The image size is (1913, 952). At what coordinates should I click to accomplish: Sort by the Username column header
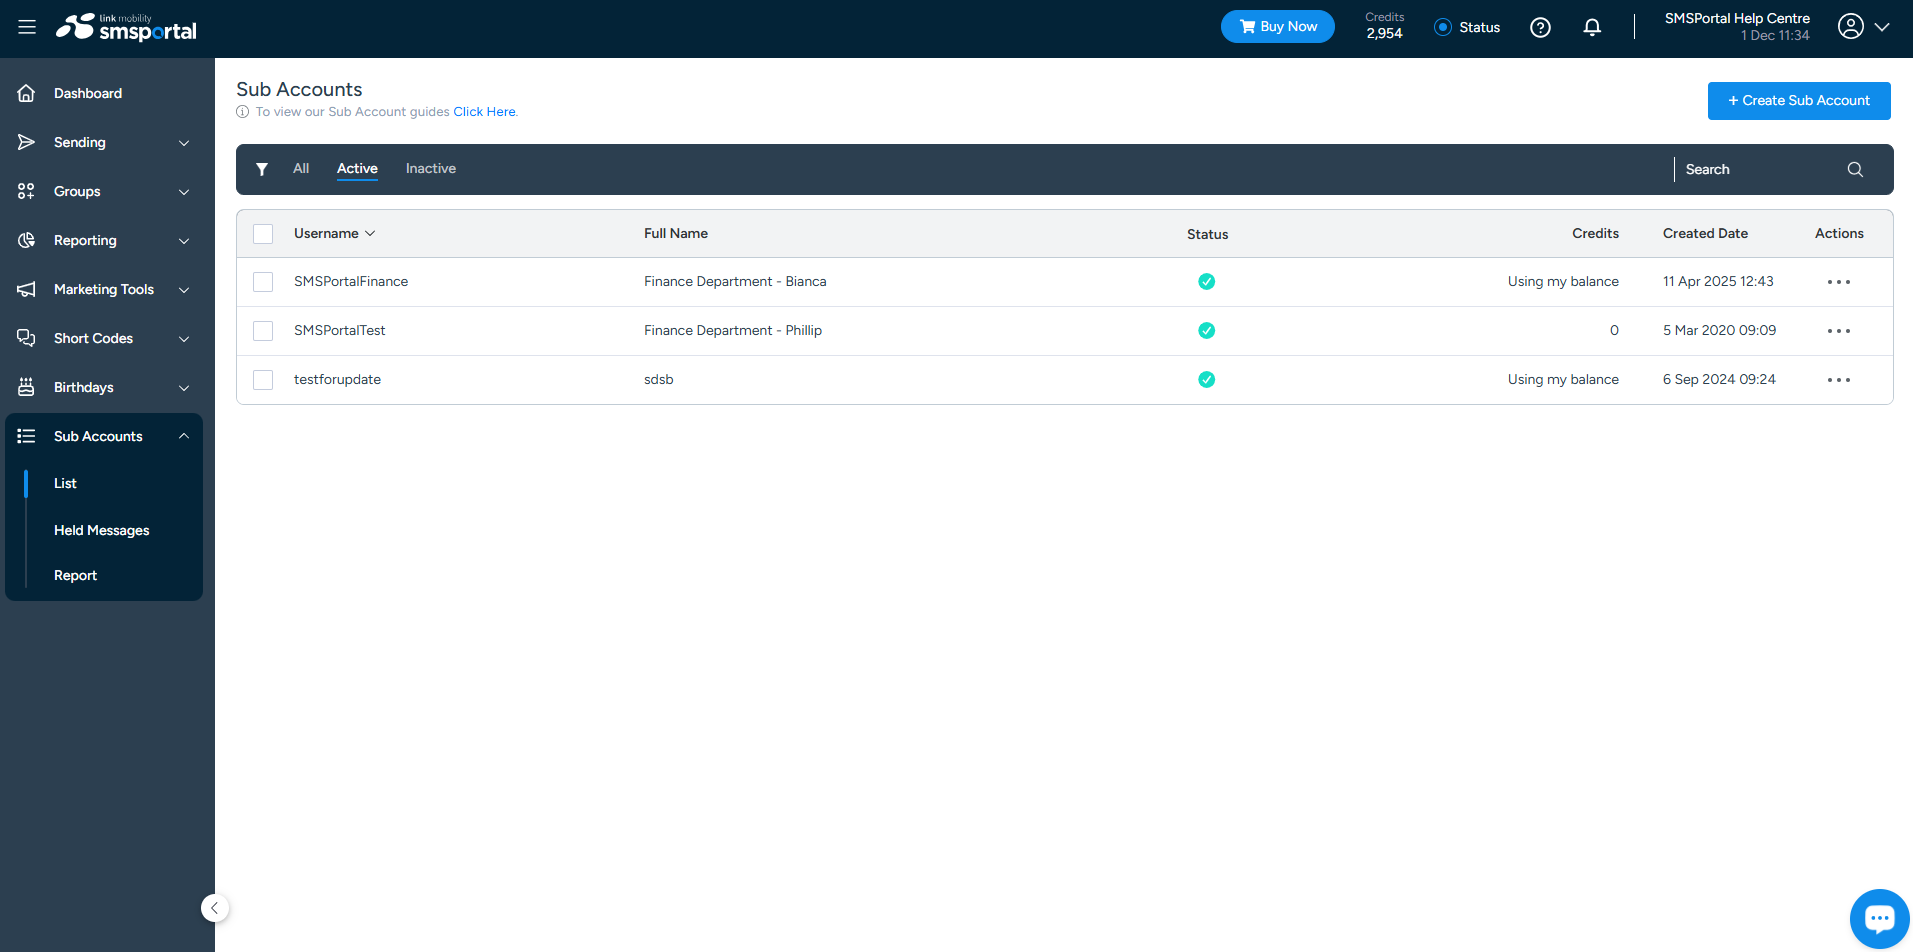point(334,233)
